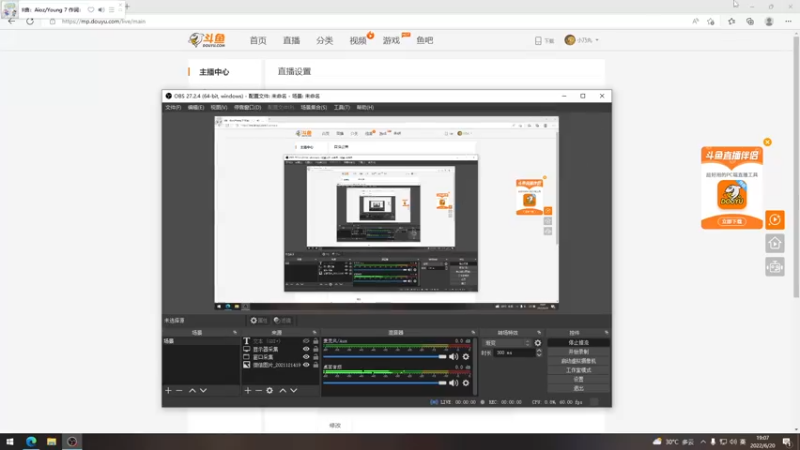Toggle visibility of display capture source
Screen dimensions: 800x450
(x=306, y=349)
